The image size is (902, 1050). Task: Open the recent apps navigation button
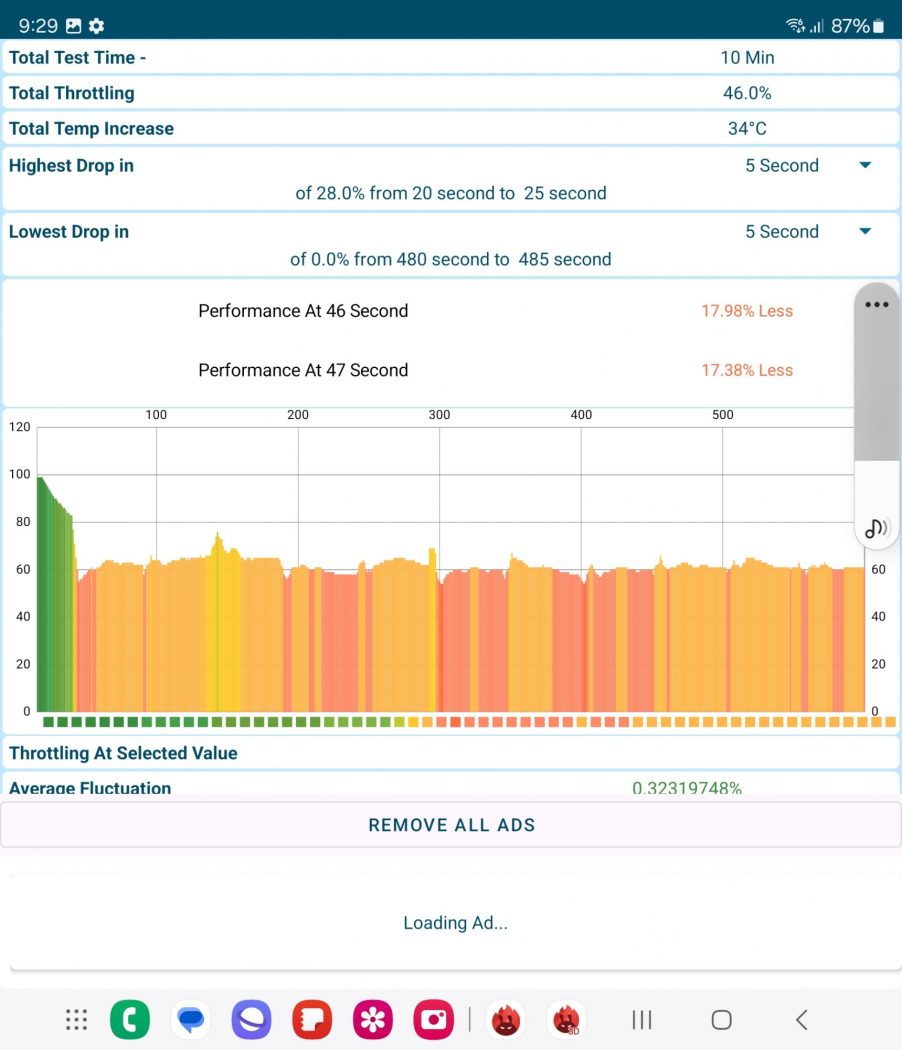[x=642, y=1020]
